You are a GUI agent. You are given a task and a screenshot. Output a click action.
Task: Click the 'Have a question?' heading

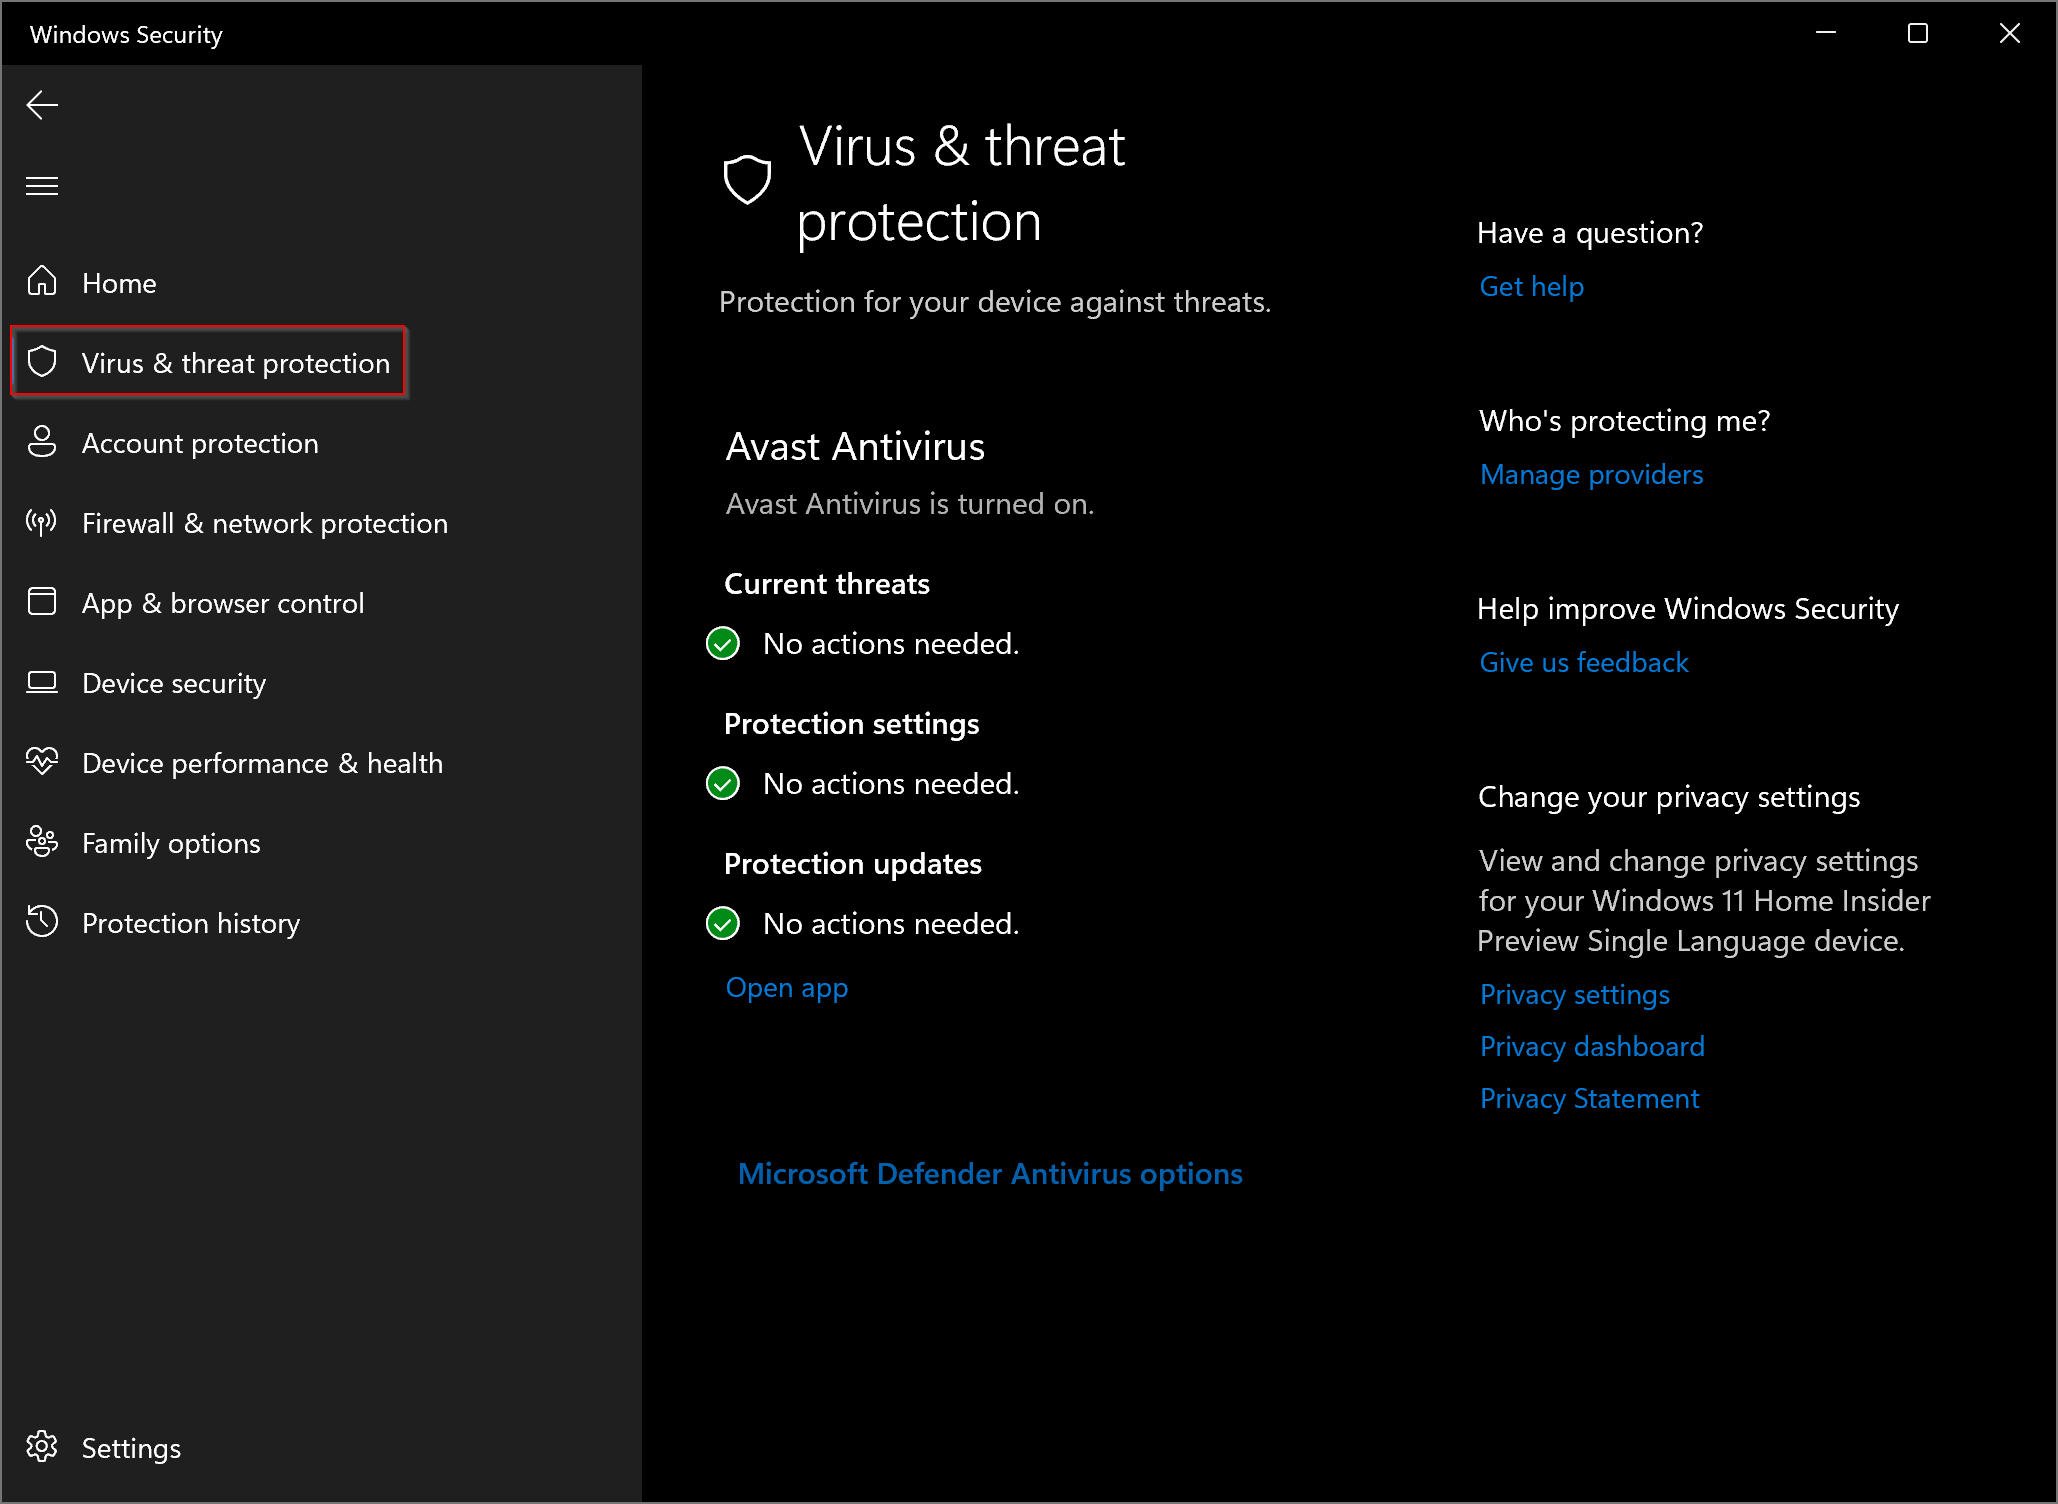coord(1590,233)
